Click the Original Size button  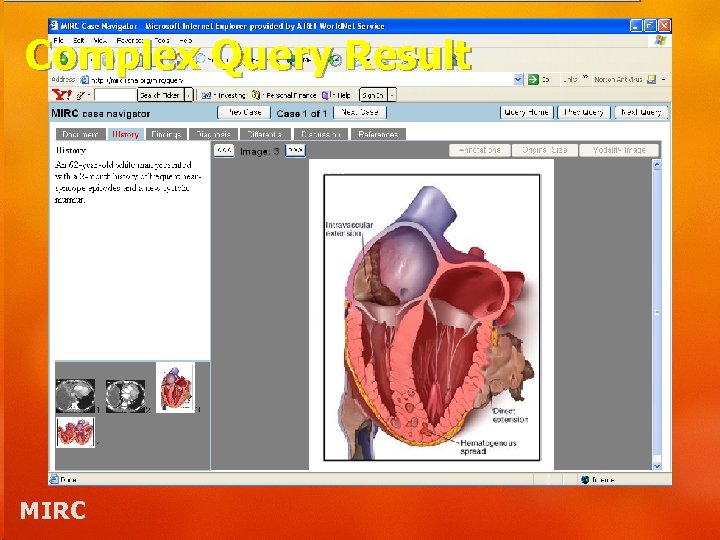pos(545,150)
